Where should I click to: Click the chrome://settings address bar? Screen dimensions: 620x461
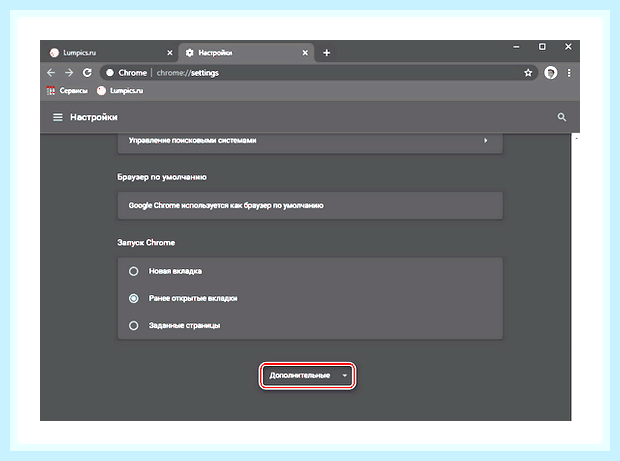319,73
